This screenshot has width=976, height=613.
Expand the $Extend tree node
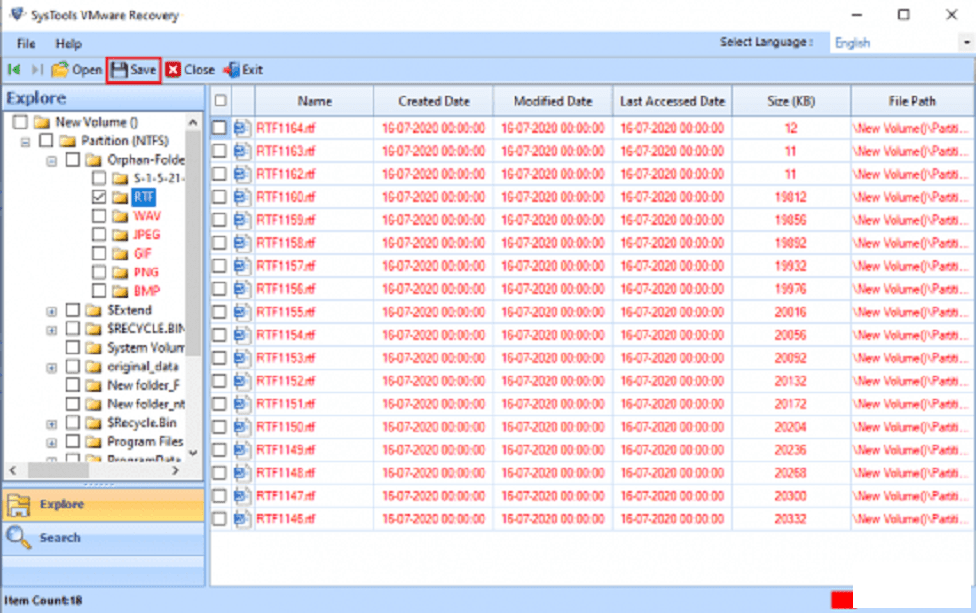52,311
